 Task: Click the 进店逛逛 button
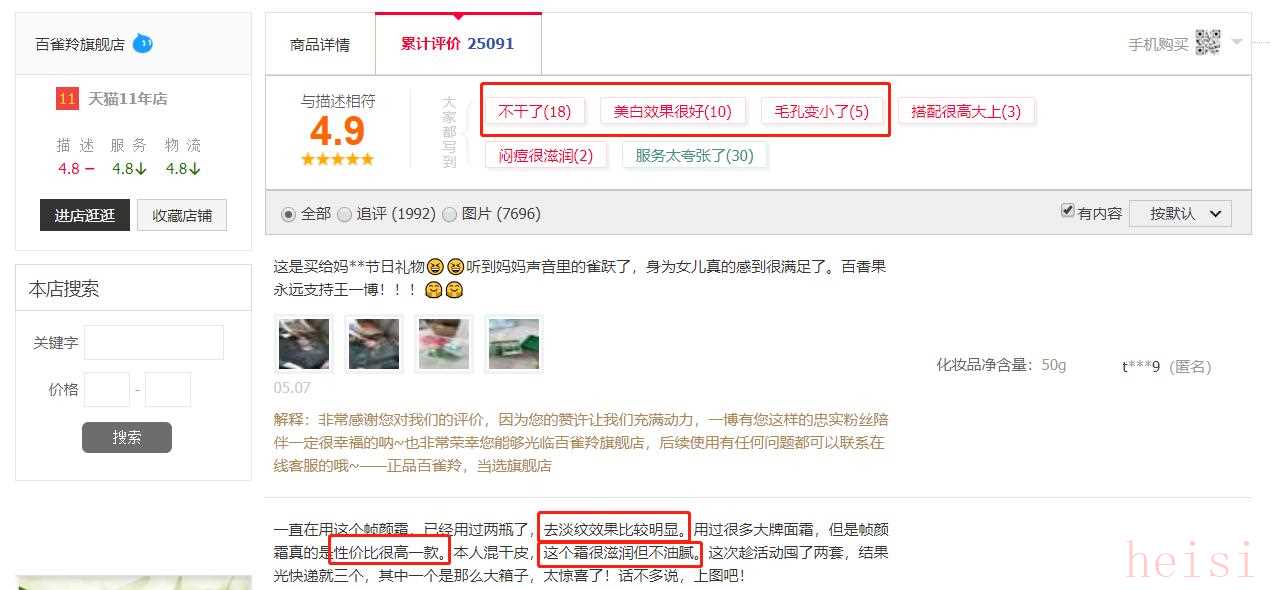click(85, 215)
